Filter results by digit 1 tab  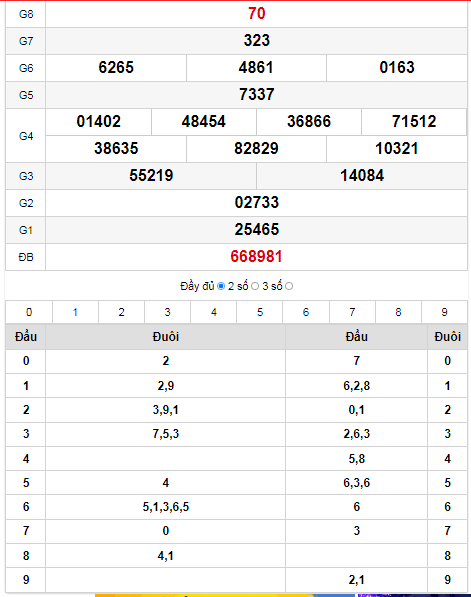(75, 312)
